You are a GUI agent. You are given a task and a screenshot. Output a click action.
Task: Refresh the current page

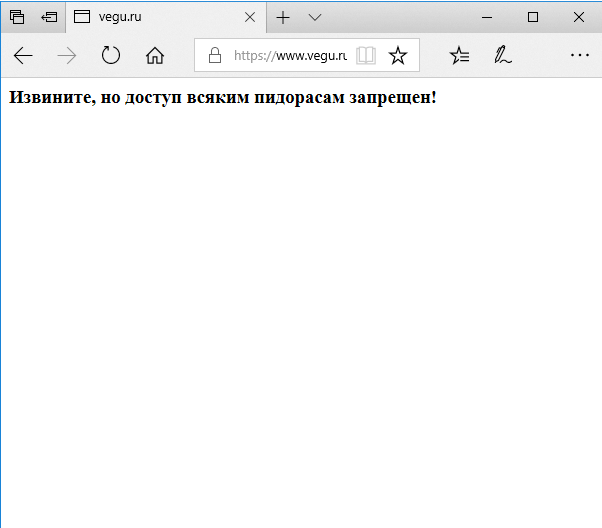click(x=111, y=56)
